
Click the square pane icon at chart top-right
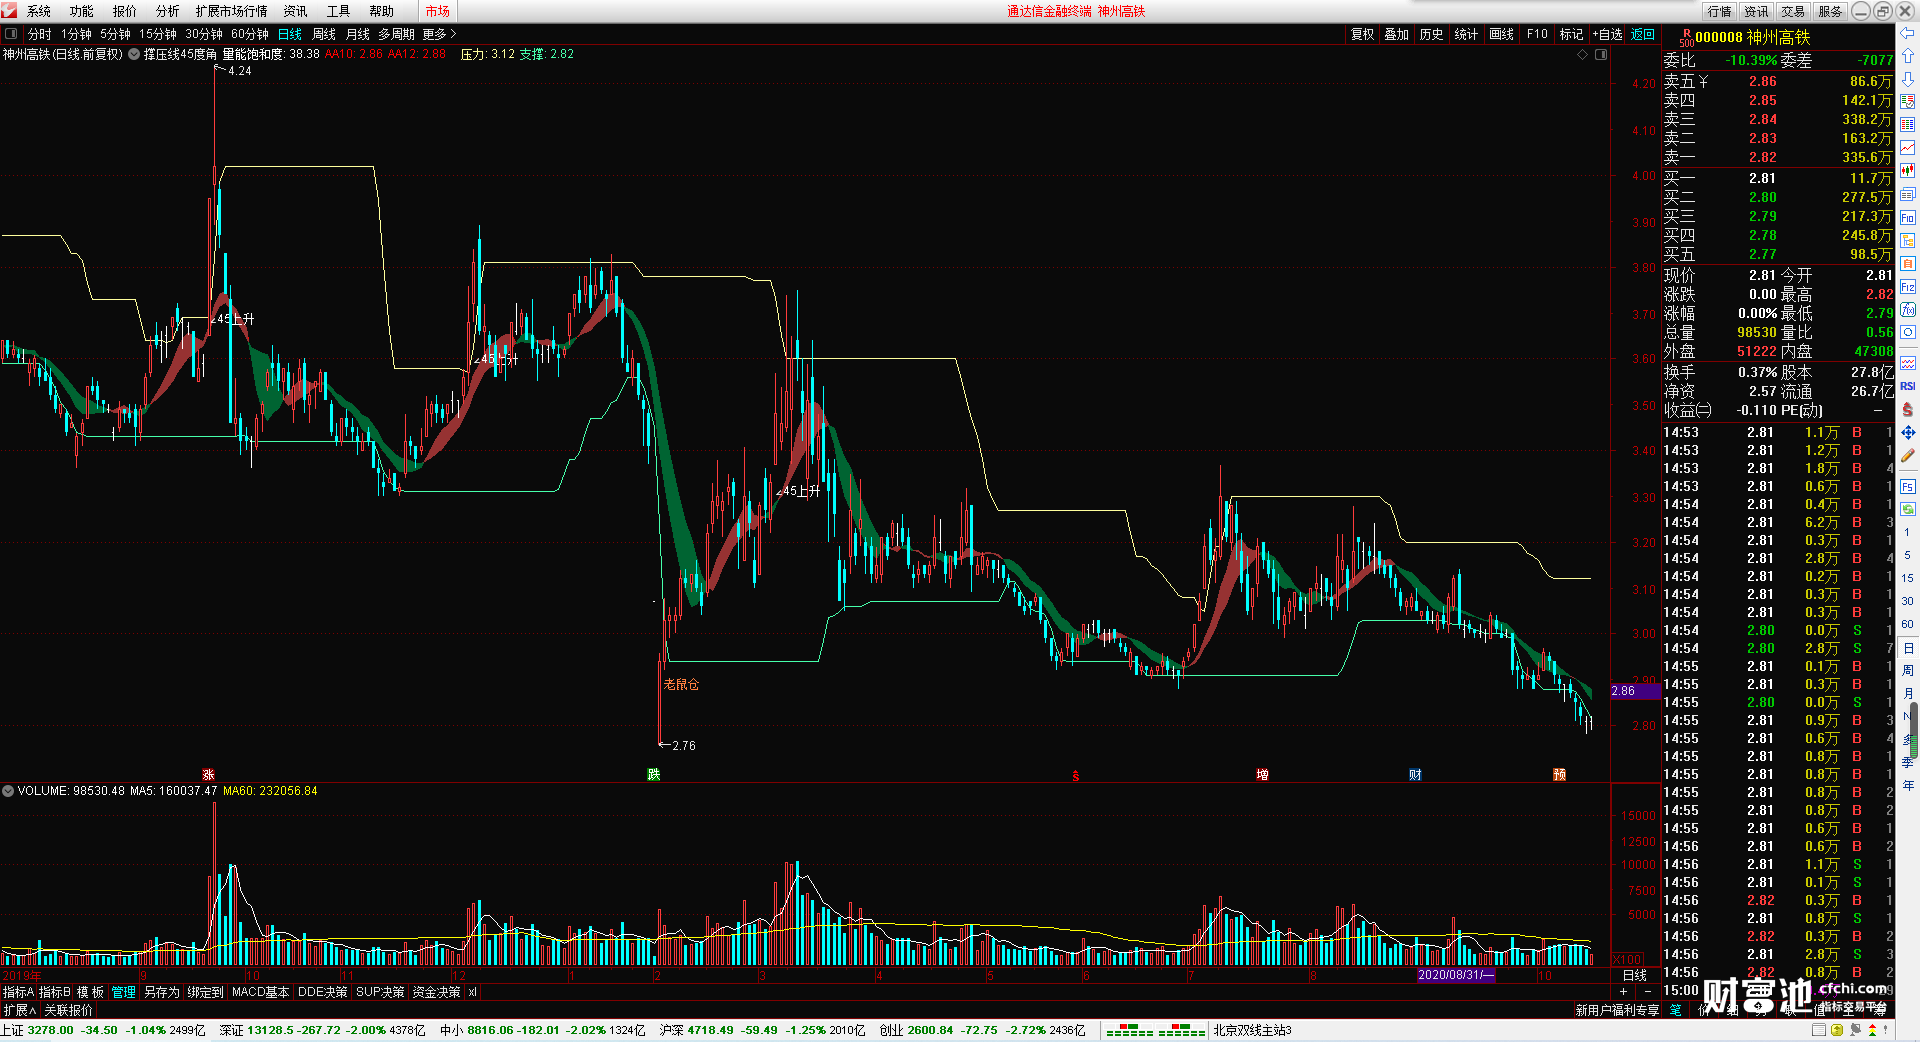pyautogui.click(x=1600, y=55)
